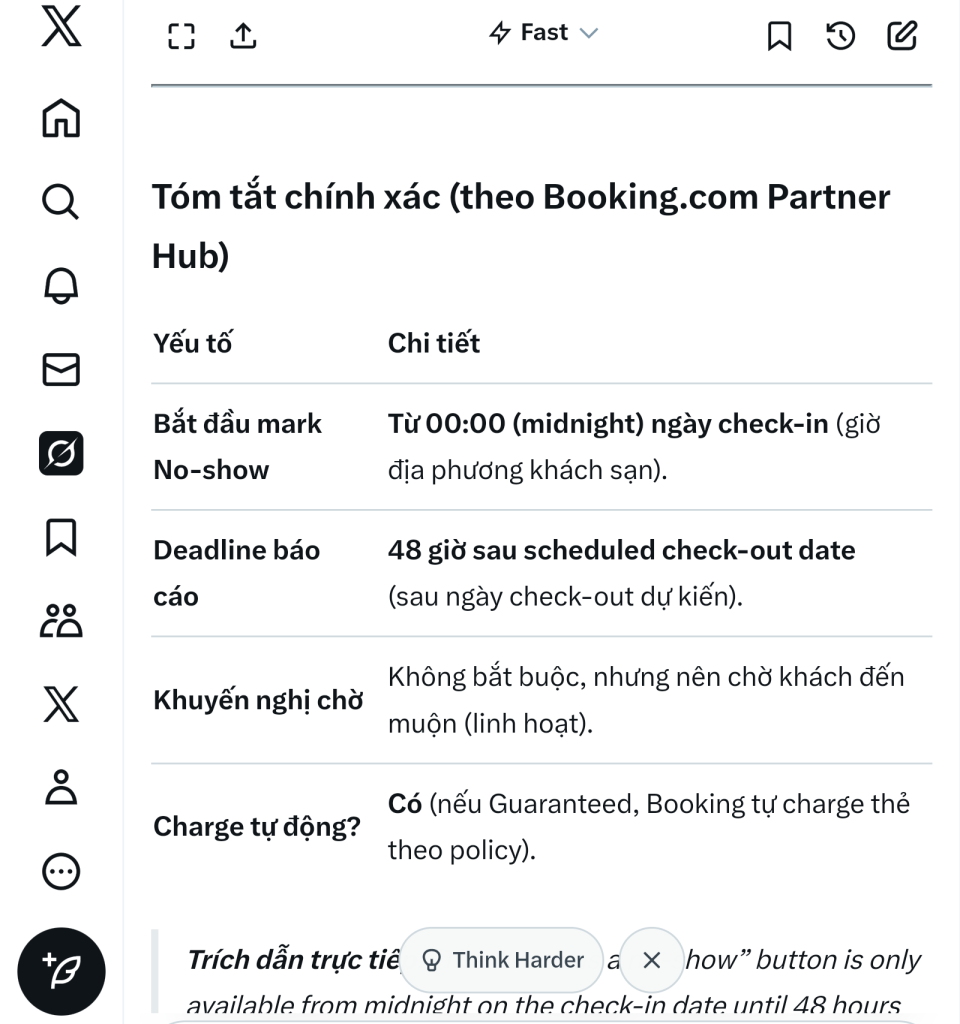This screenshot has width=960, height=1024.
Task: Open More options circle icon
Action: 61,872
